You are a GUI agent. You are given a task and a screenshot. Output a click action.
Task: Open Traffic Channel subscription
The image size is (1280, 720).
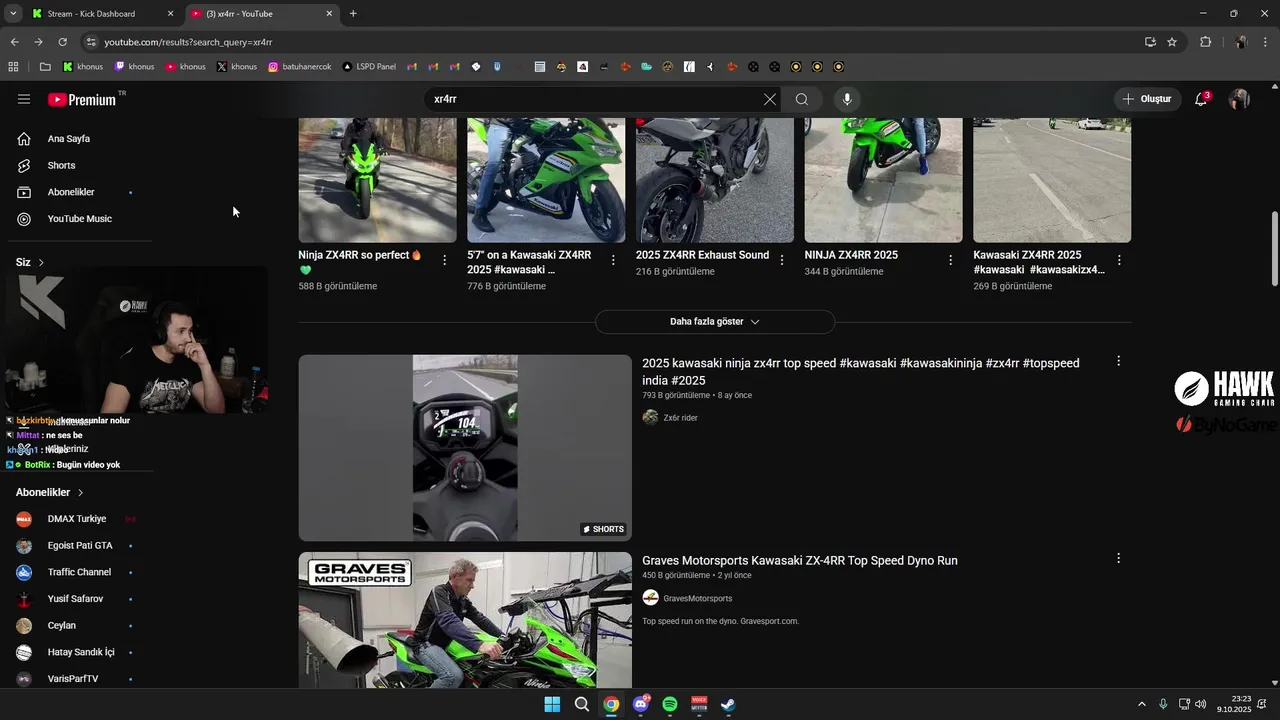[x=80, y=572]
